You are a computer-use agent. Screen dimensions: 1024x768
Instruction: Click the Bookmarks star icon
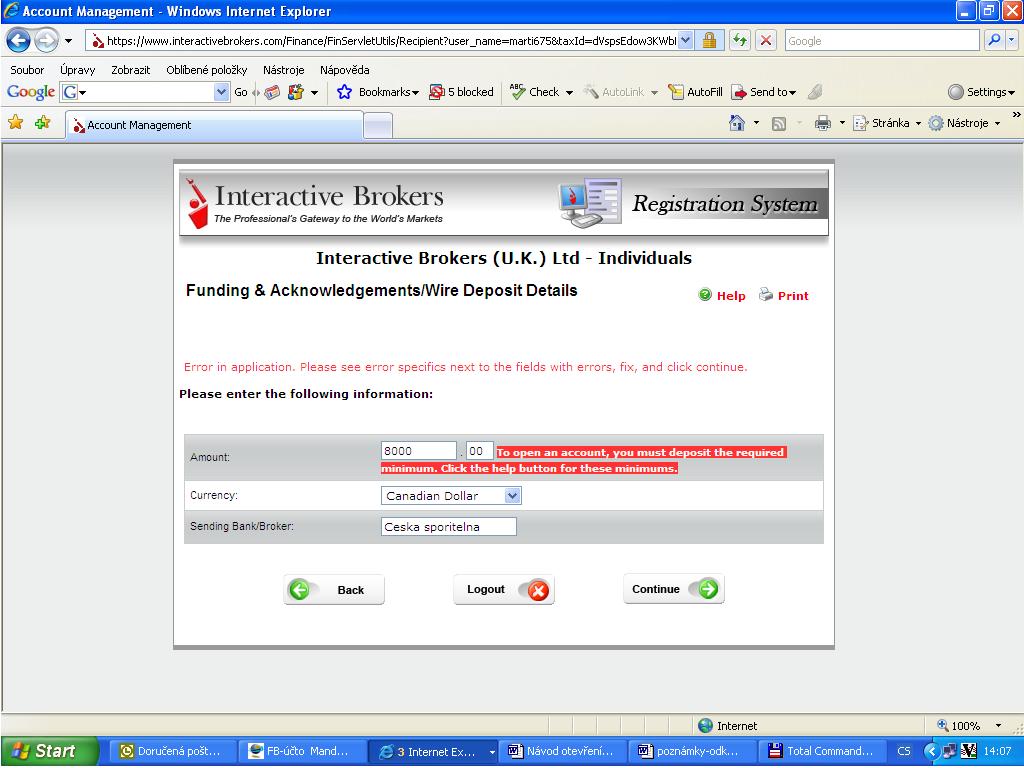[x=344, y=92]
